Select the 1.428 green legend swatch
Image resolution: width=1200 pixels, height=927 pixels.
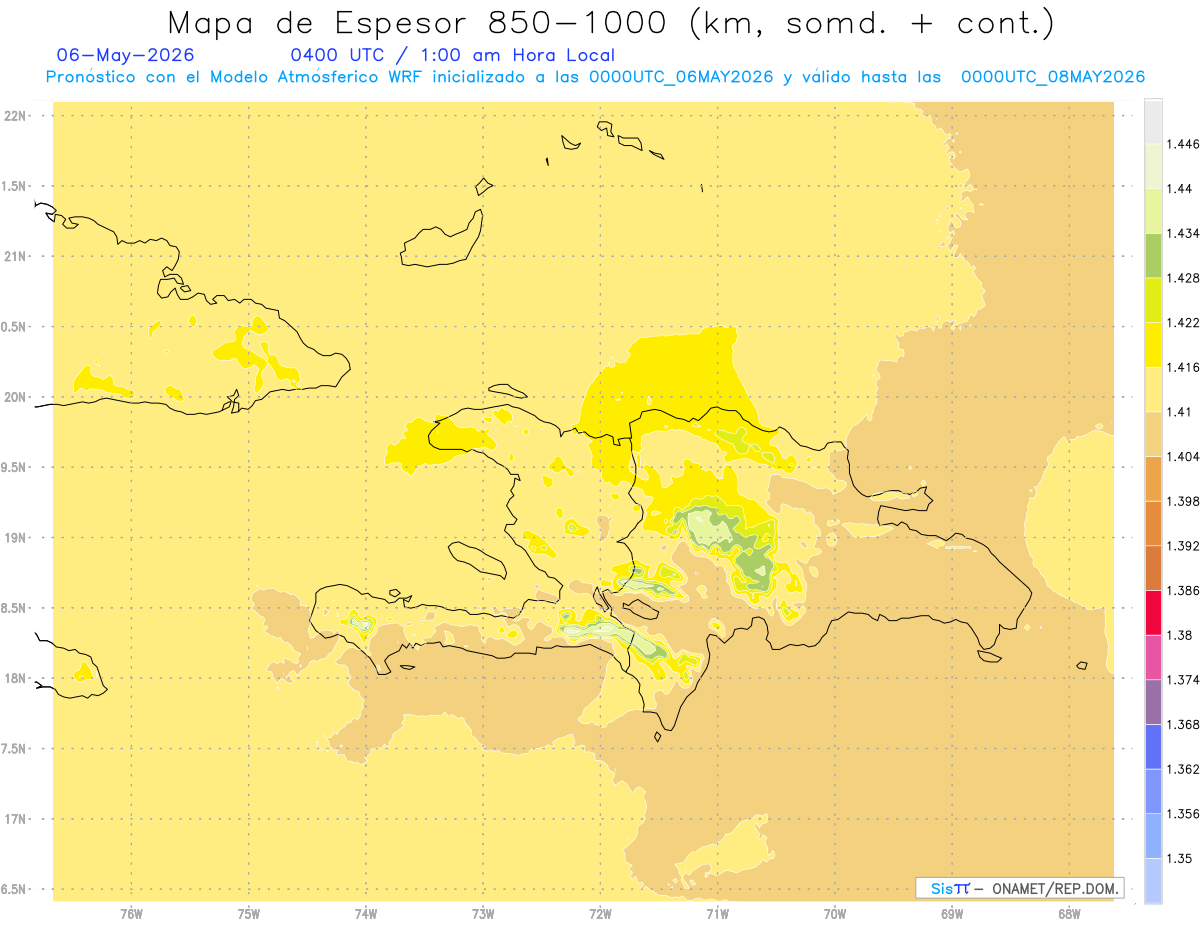coord(1153,255)
